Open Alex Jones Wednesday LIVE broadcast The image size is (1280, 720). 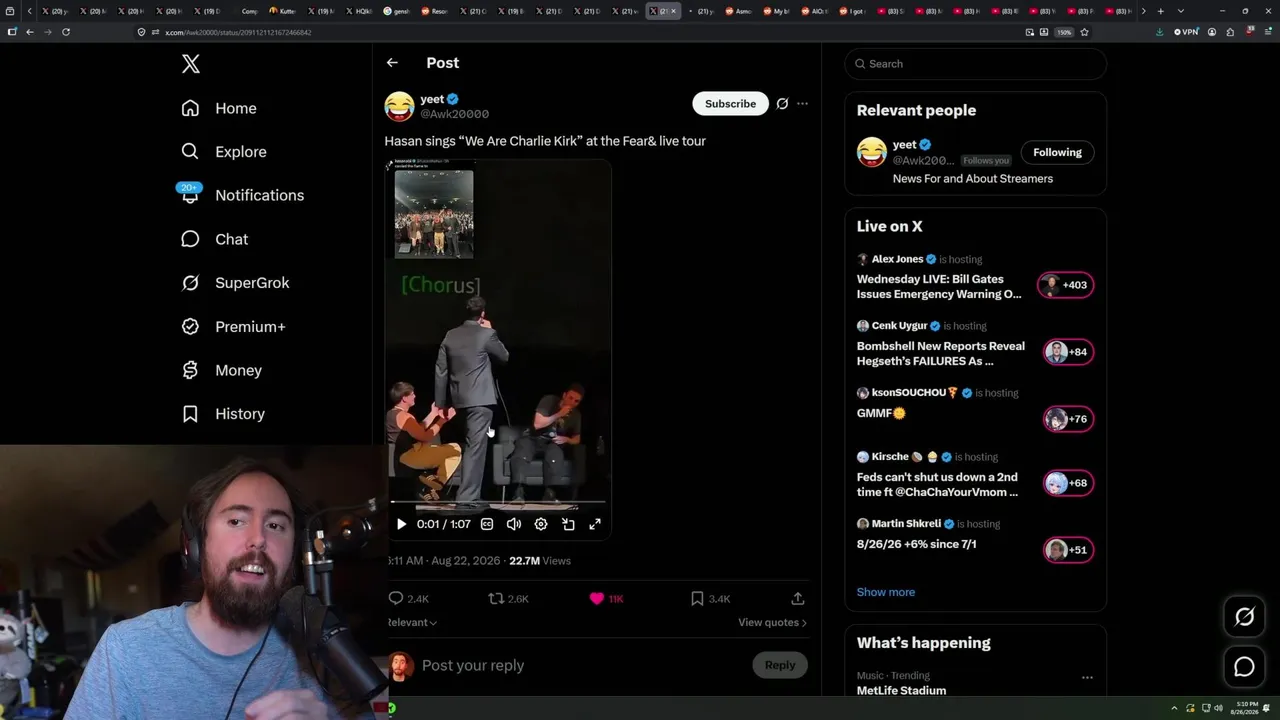pos(939,287)
